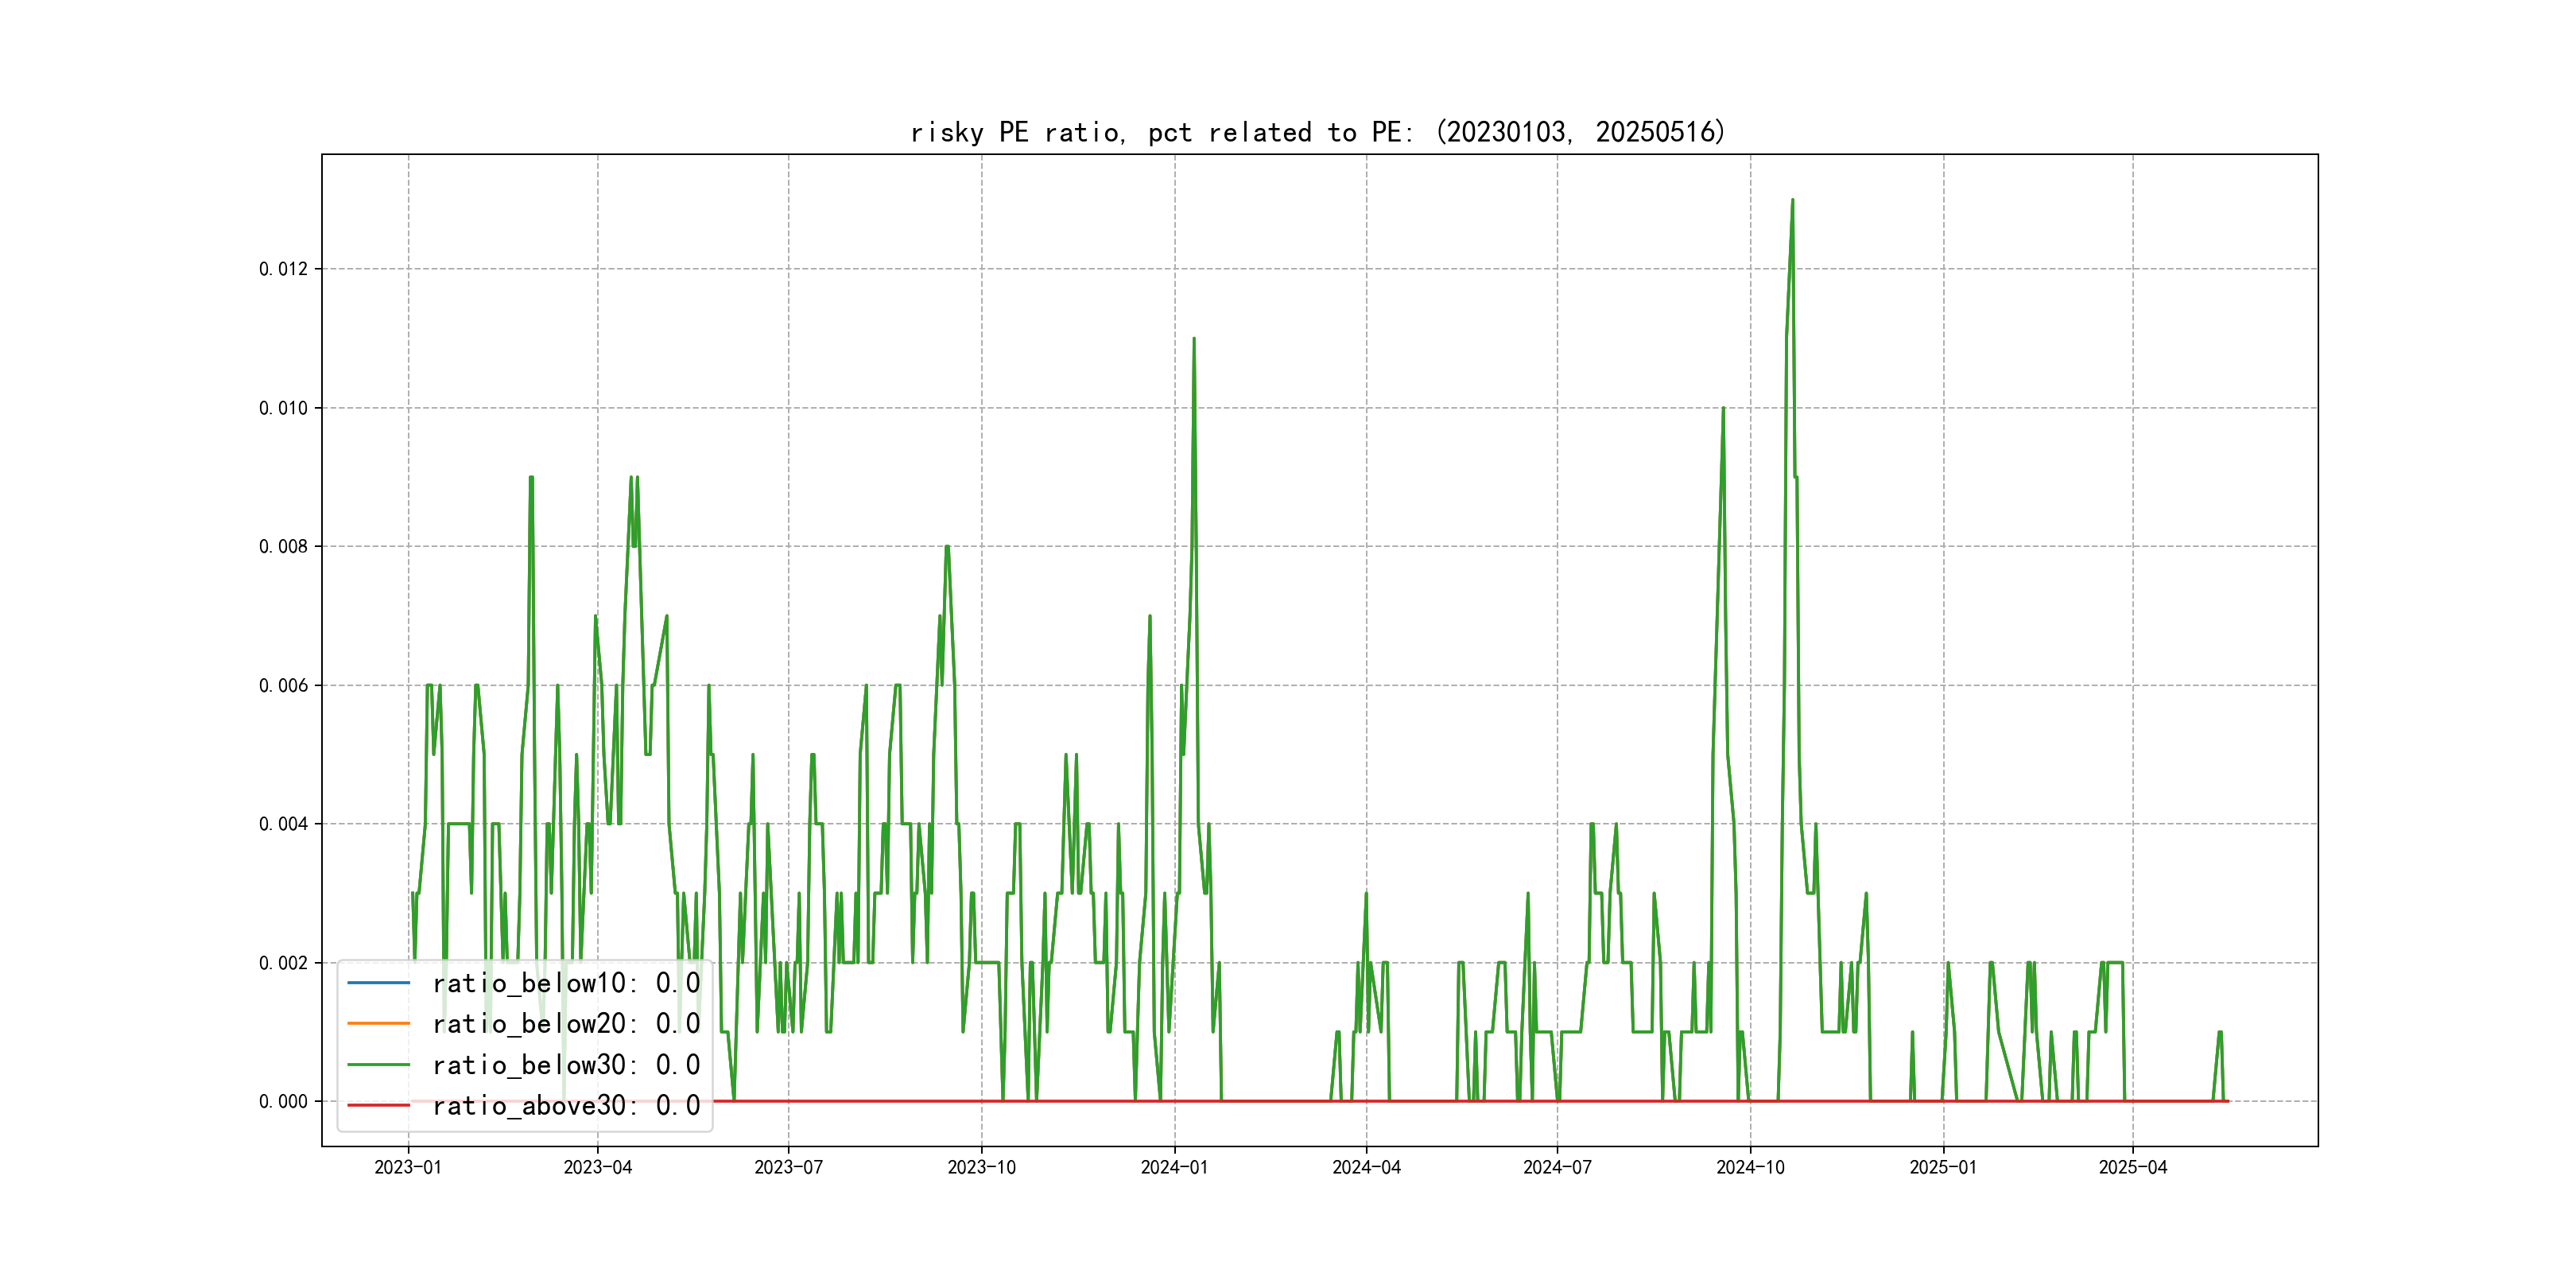Click the 0.006 y-axis tick label
Image resolution: width=2576 pixels, height=1288 pixels.
283,685
